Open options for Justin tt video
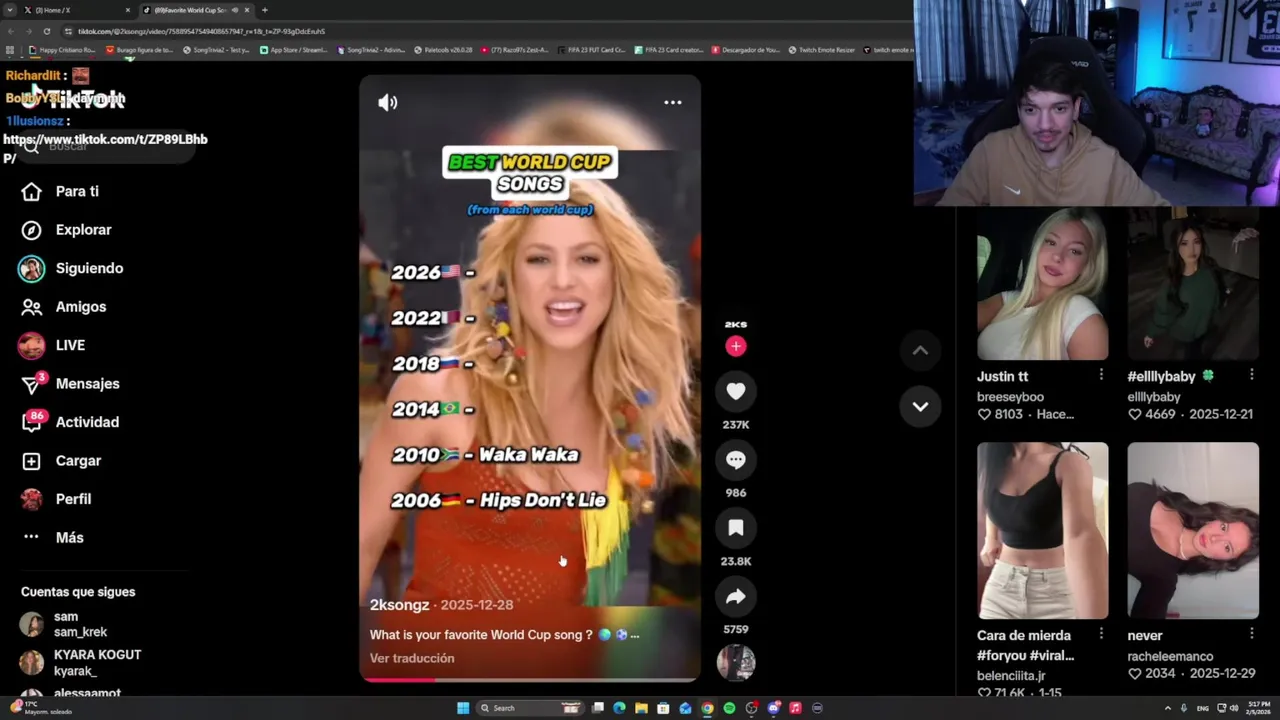 pos(1101,375)
